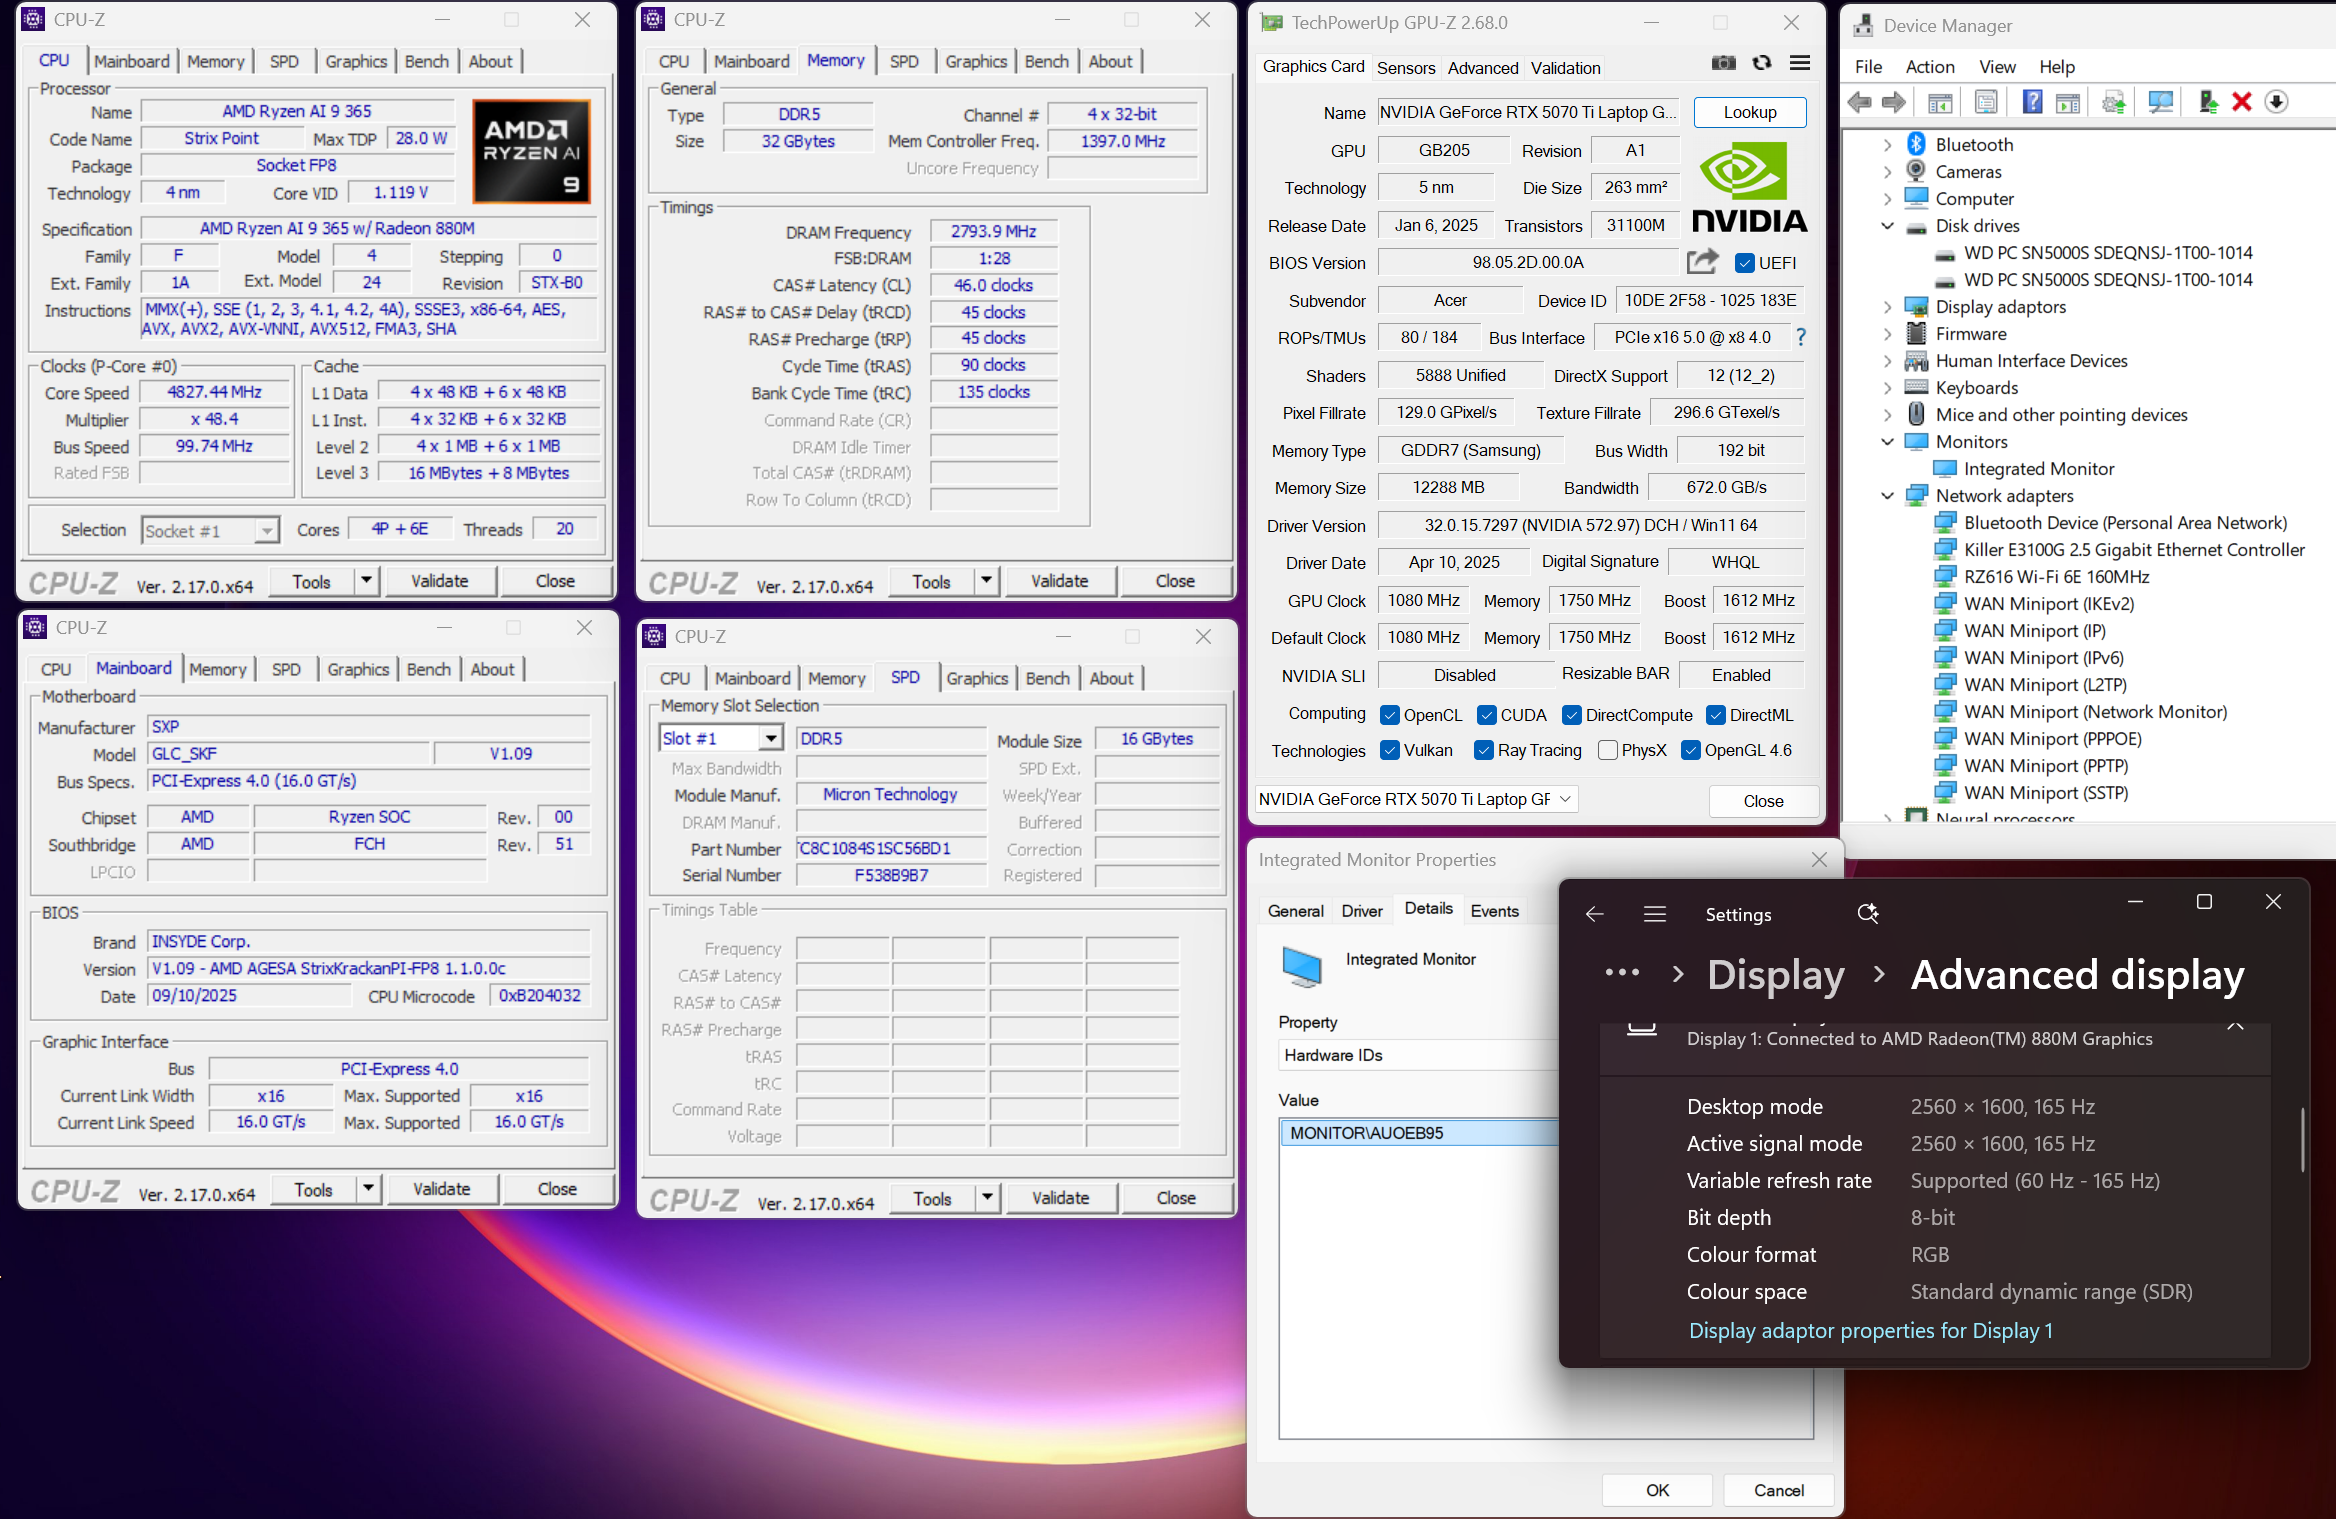Screen dimensions: 2336x1519
Task: Click the red X uninstall device icon
Action: coord(2242,102)
